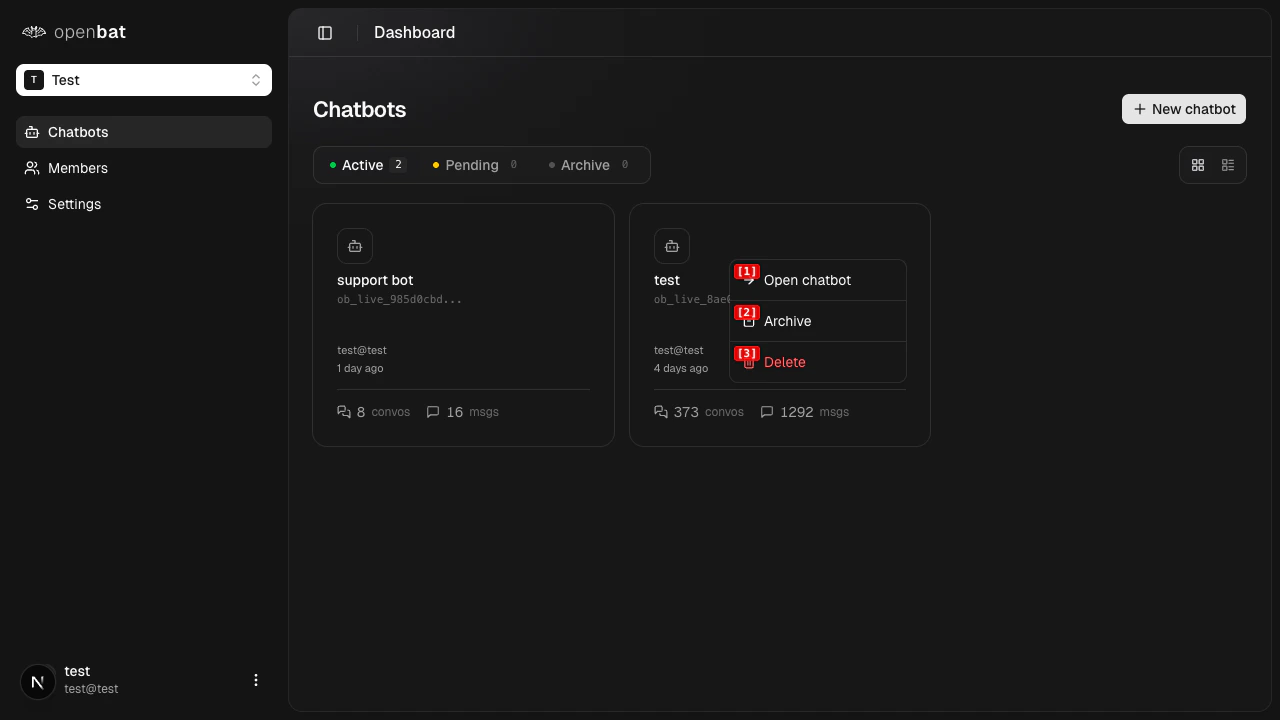Click the user avatar circle at bottom left

click(x=38, y=681)
